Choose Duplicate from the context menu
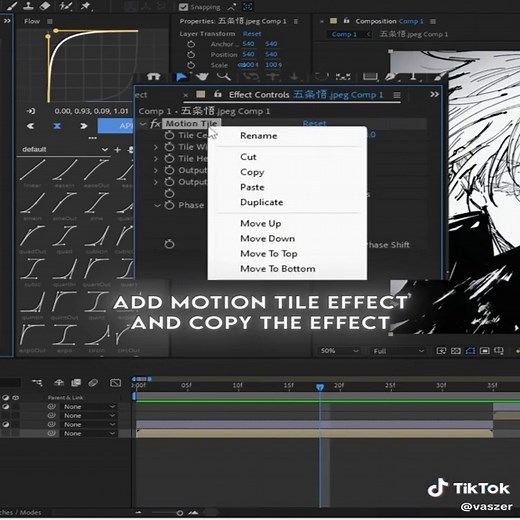 point(262,202)
